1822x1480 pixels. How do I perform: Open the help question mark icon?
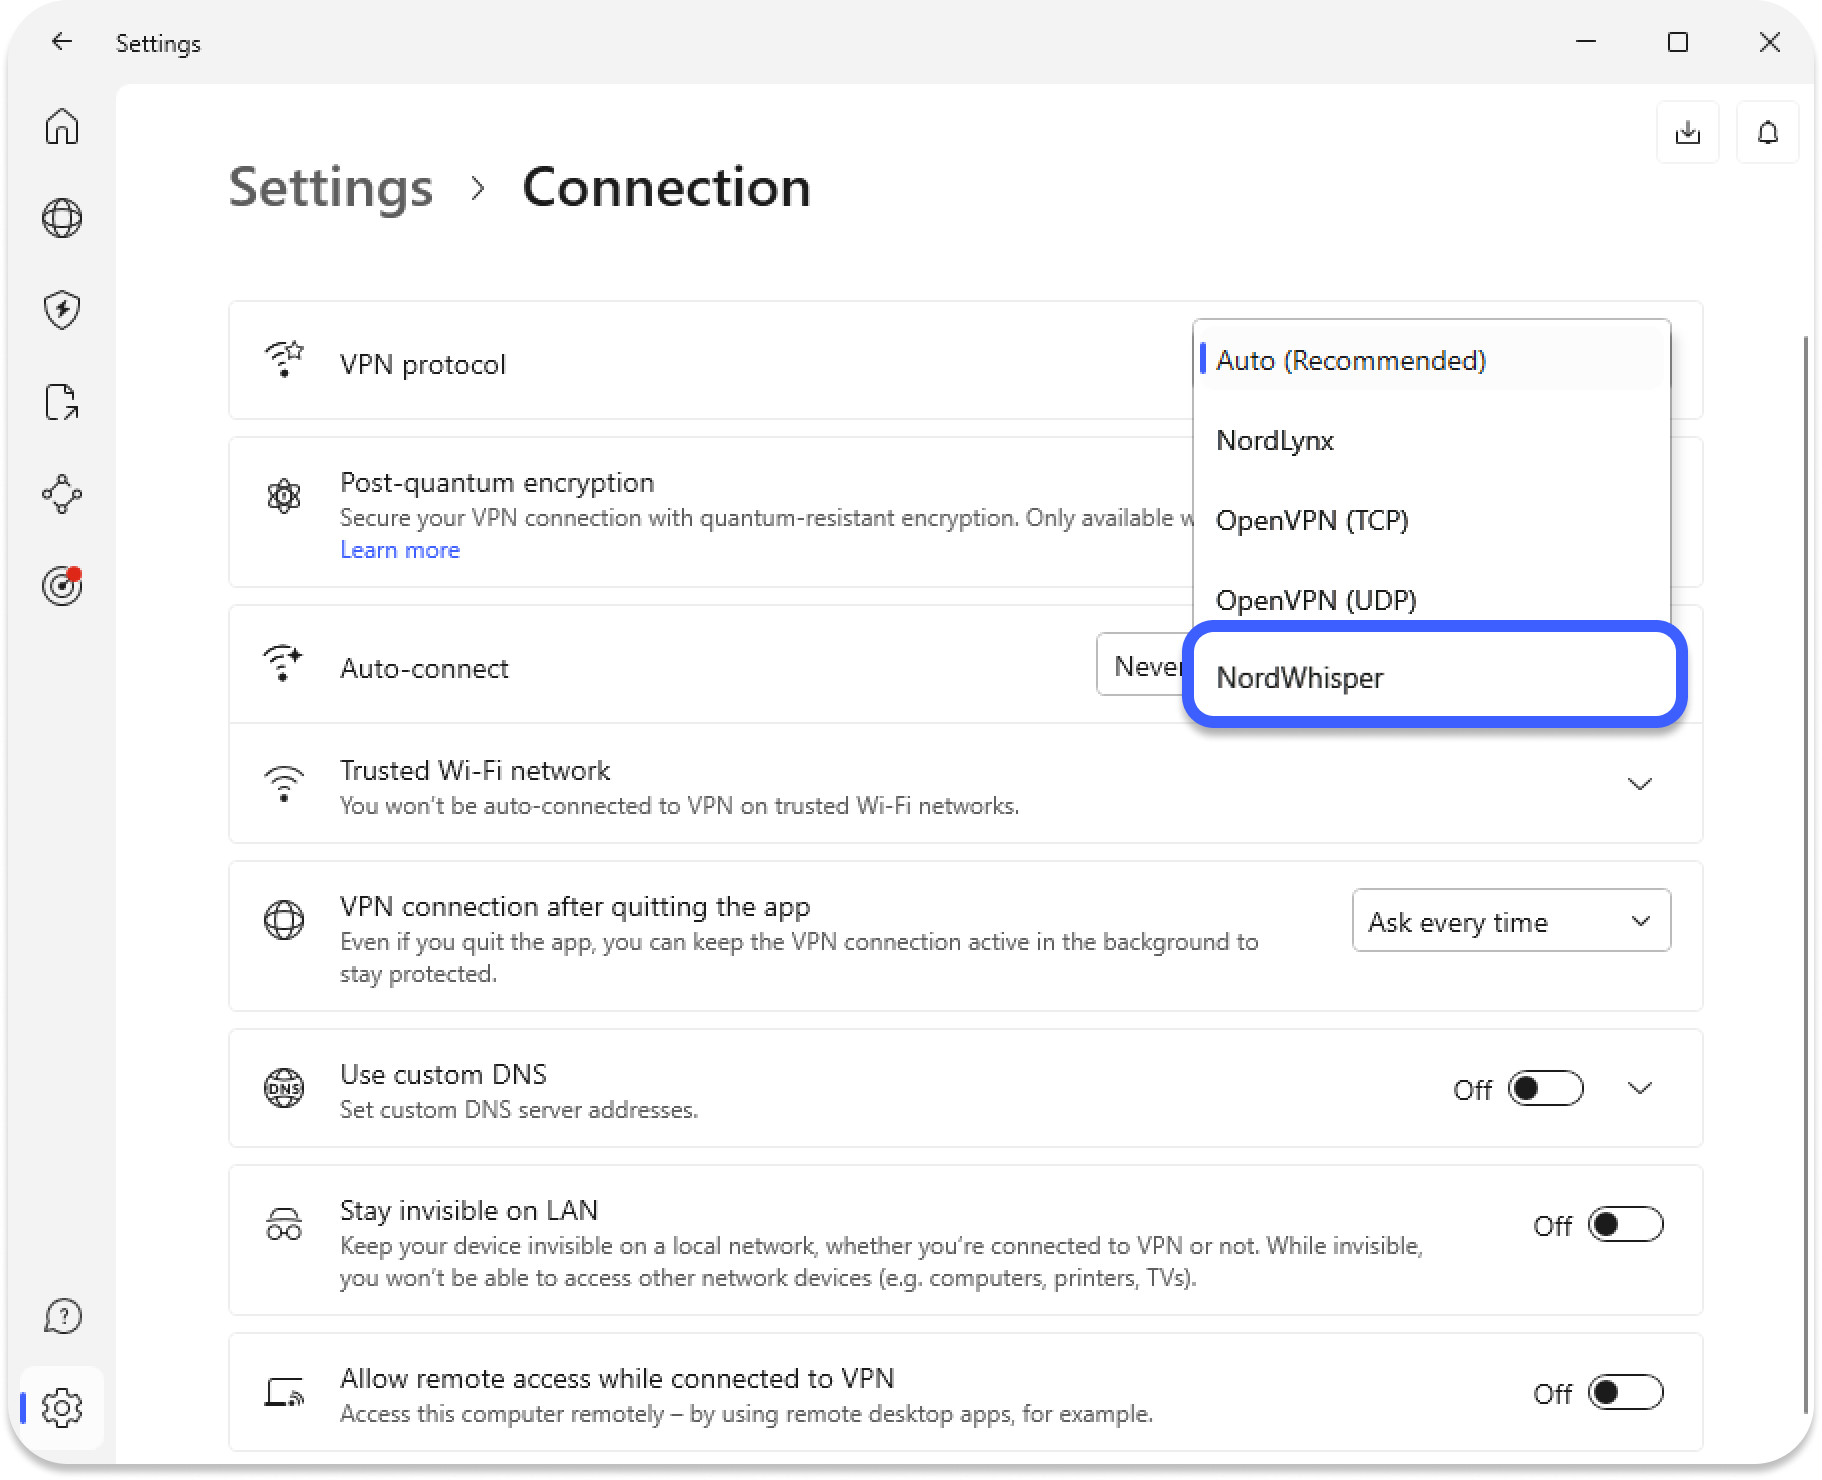(62, 1316)
